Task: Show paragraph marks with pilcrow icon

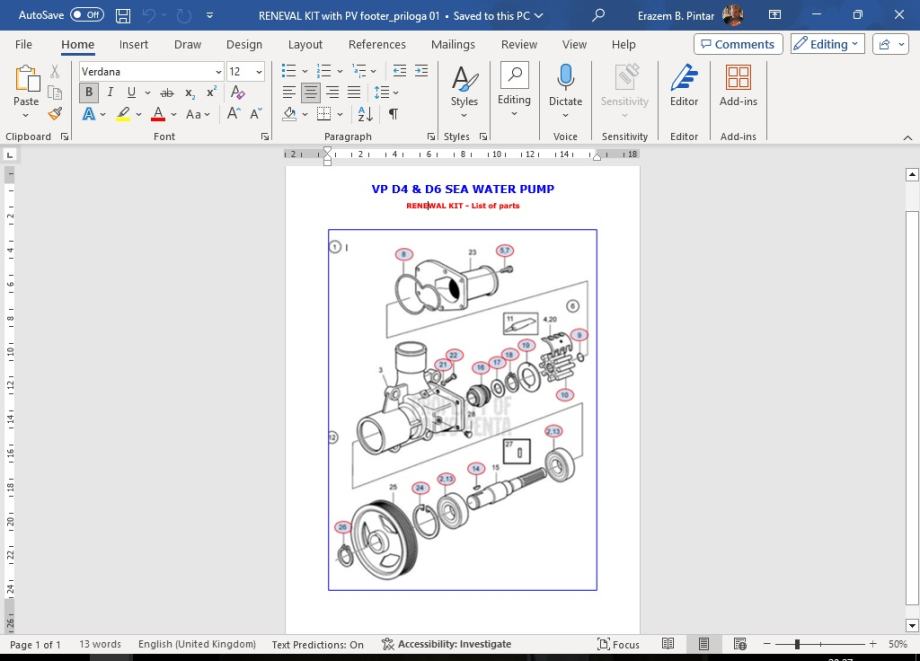Action: point(393,114)
